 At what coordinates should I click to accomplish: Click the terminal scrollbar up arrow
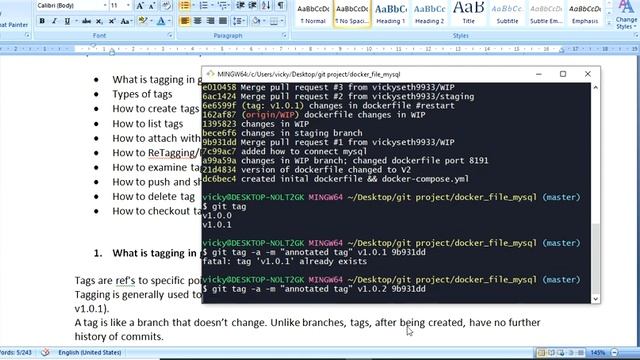tap(596, 87)
